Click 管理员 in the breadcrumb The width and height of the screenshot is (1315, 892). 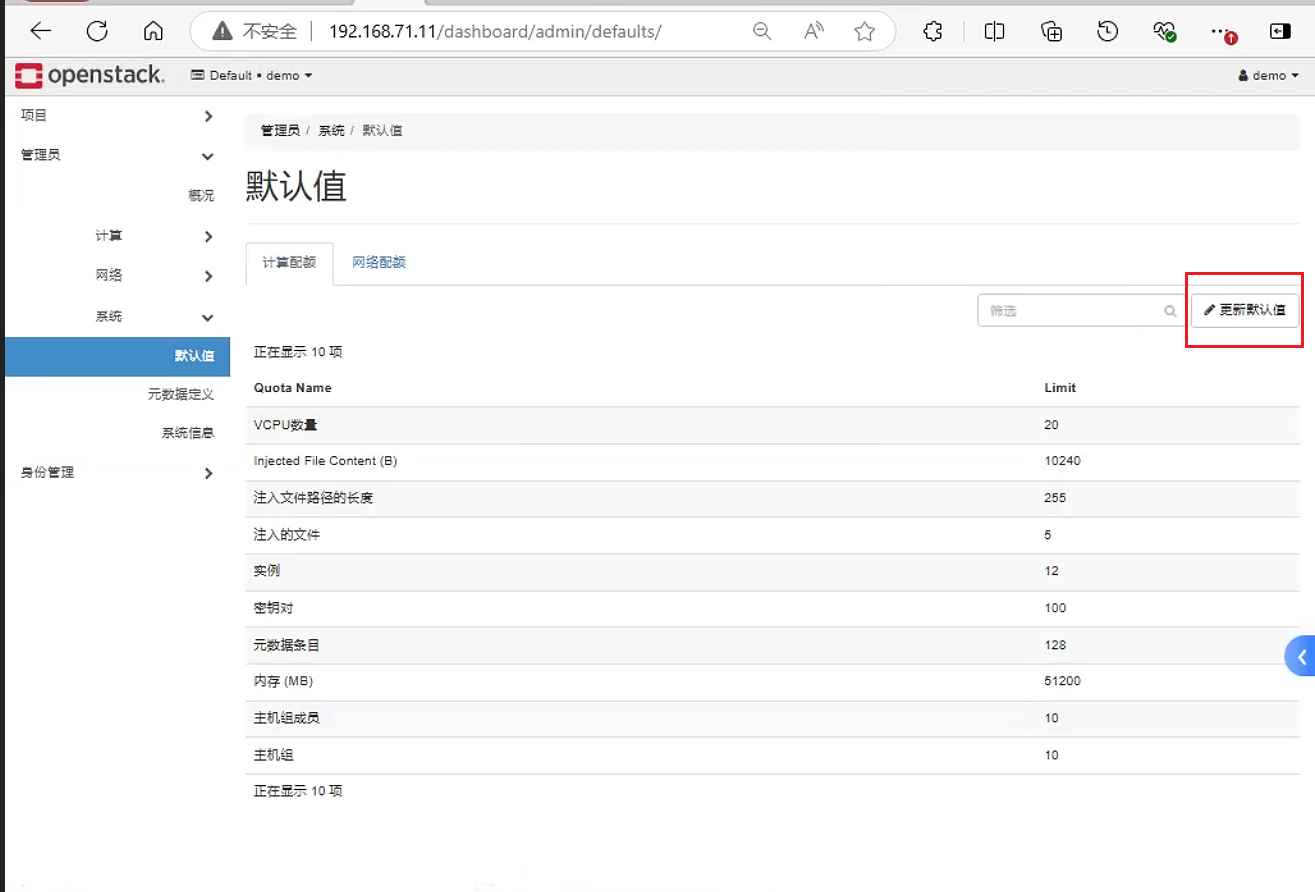(280, 130)
